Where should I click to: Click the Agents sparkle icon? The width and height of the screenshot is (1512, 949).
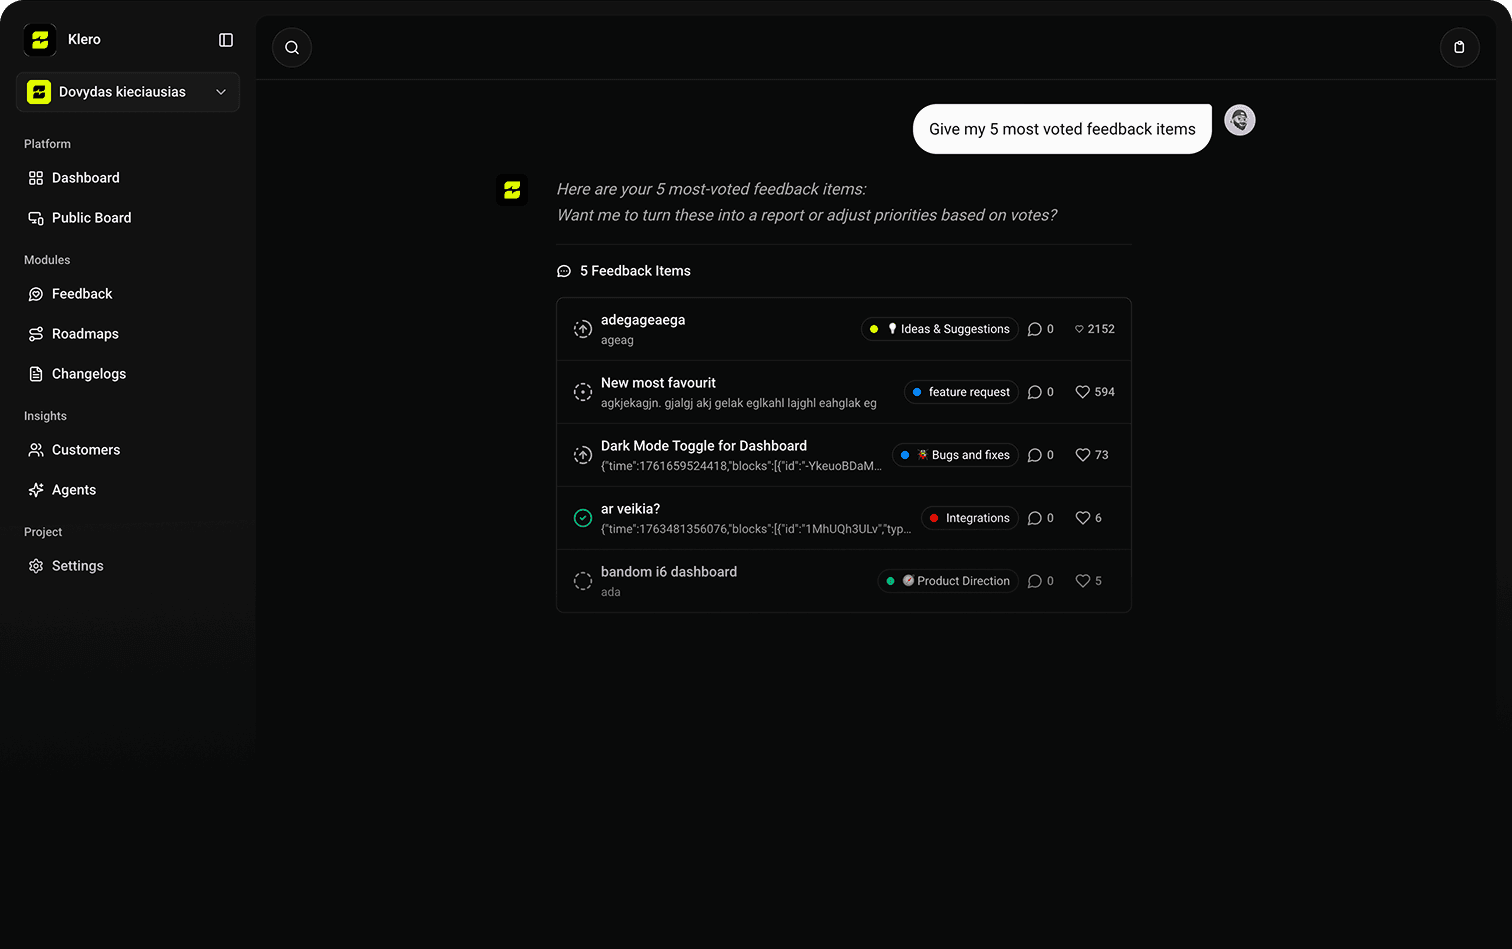coord(36,490)
